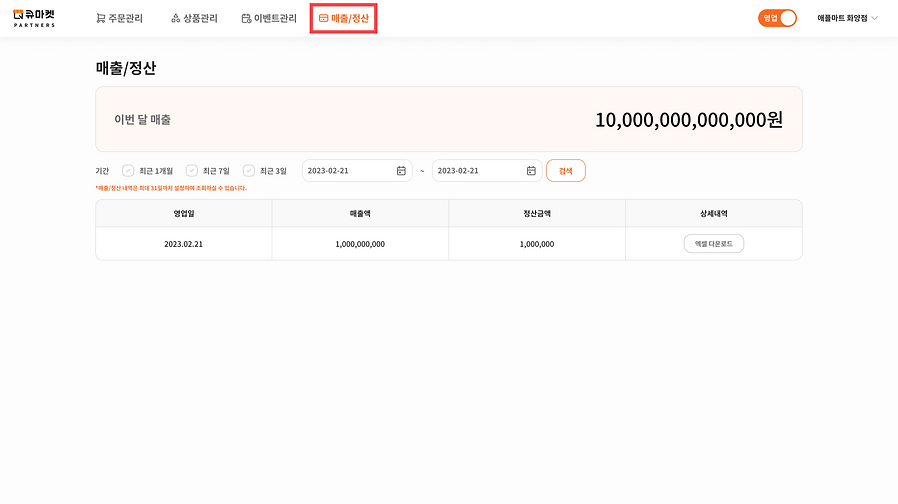Image resolution: width=898 pixels, height=504 pixels.
Task: Click the card icon beside 매출/정산
Action: coord(323,18)
